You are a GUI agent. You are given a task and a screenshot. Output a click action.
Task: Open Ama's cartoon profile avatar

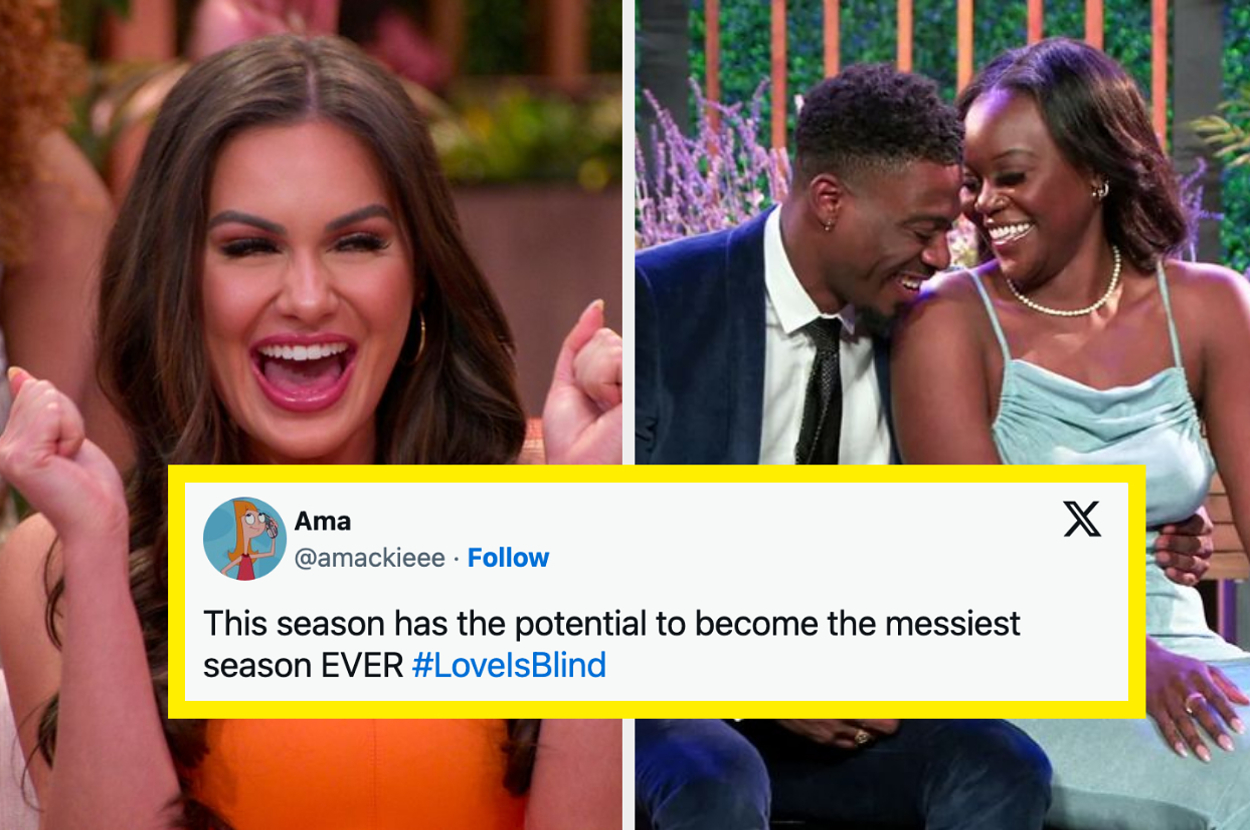click(x=245, y=538)
